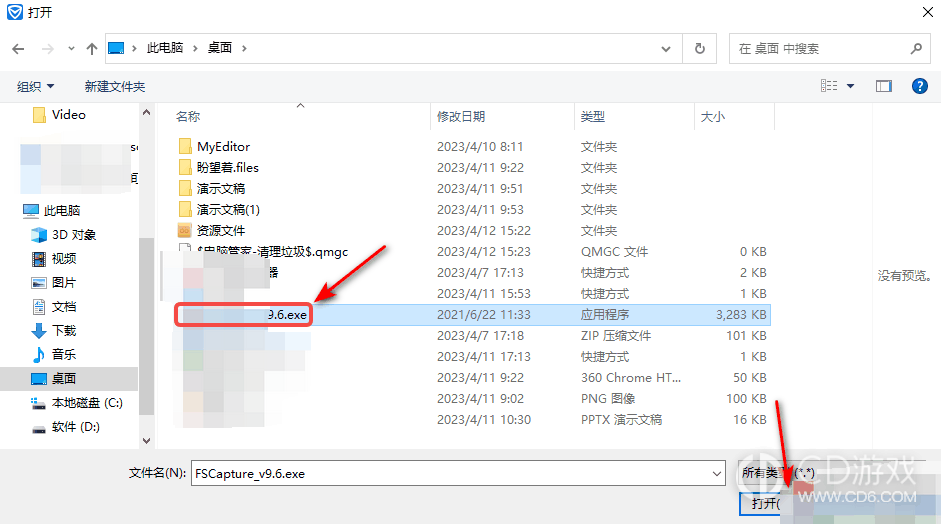Viewport: 941px width, 524px height.
Task: Select the 清理垃圾$.qmgc file
Action: [x=273, y=251]
